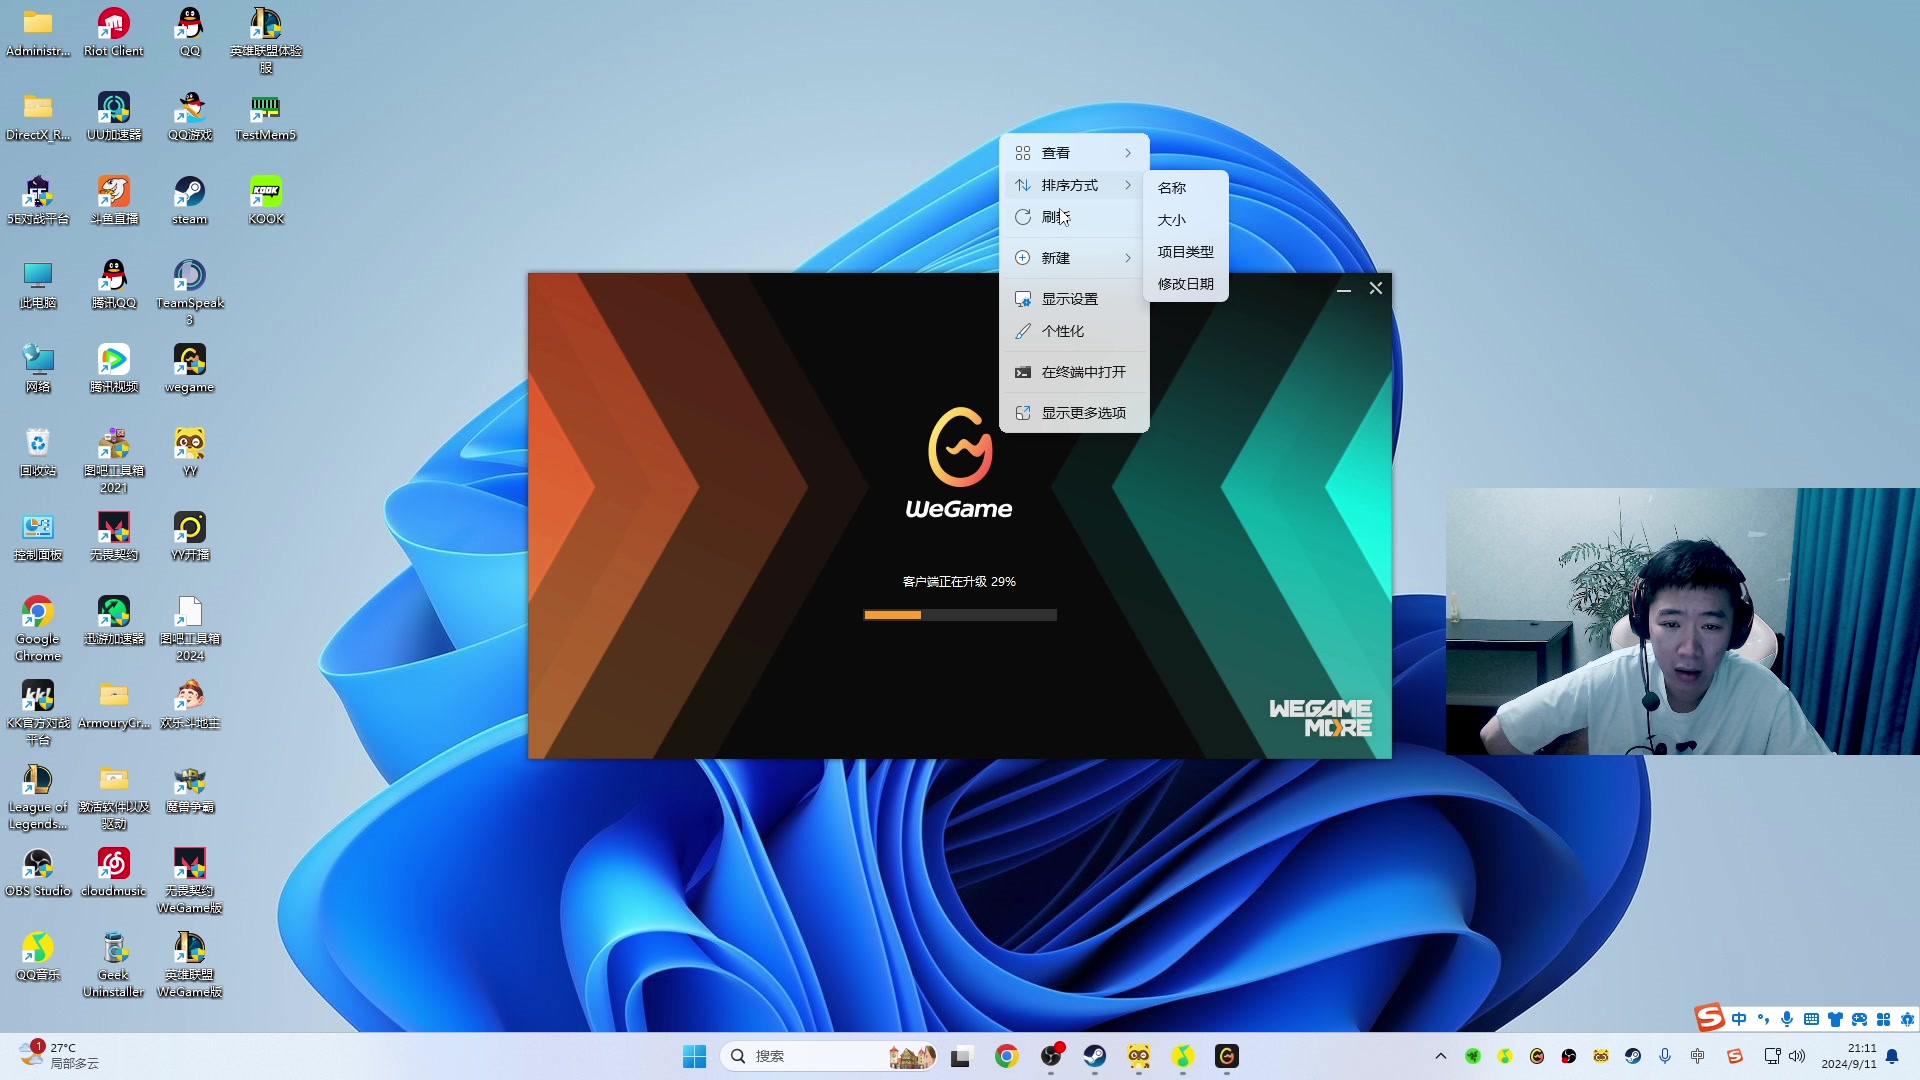Open Task View from the taskbar
Image resolution: width=1920 pixels, height=1080 pixels.
[x=961, y=1056]
